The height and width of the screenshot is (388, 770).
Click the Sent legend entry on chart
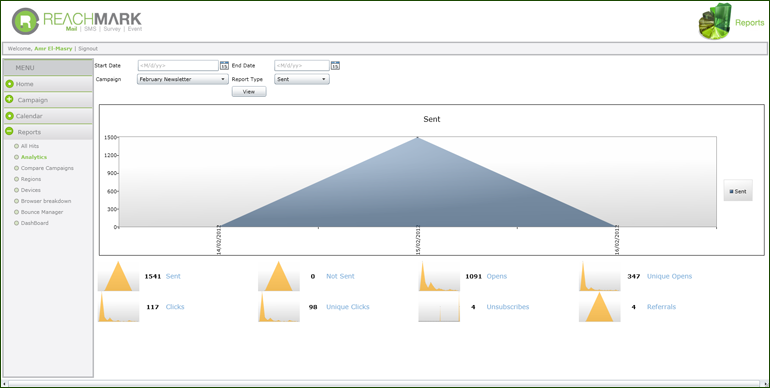point(738,192)
